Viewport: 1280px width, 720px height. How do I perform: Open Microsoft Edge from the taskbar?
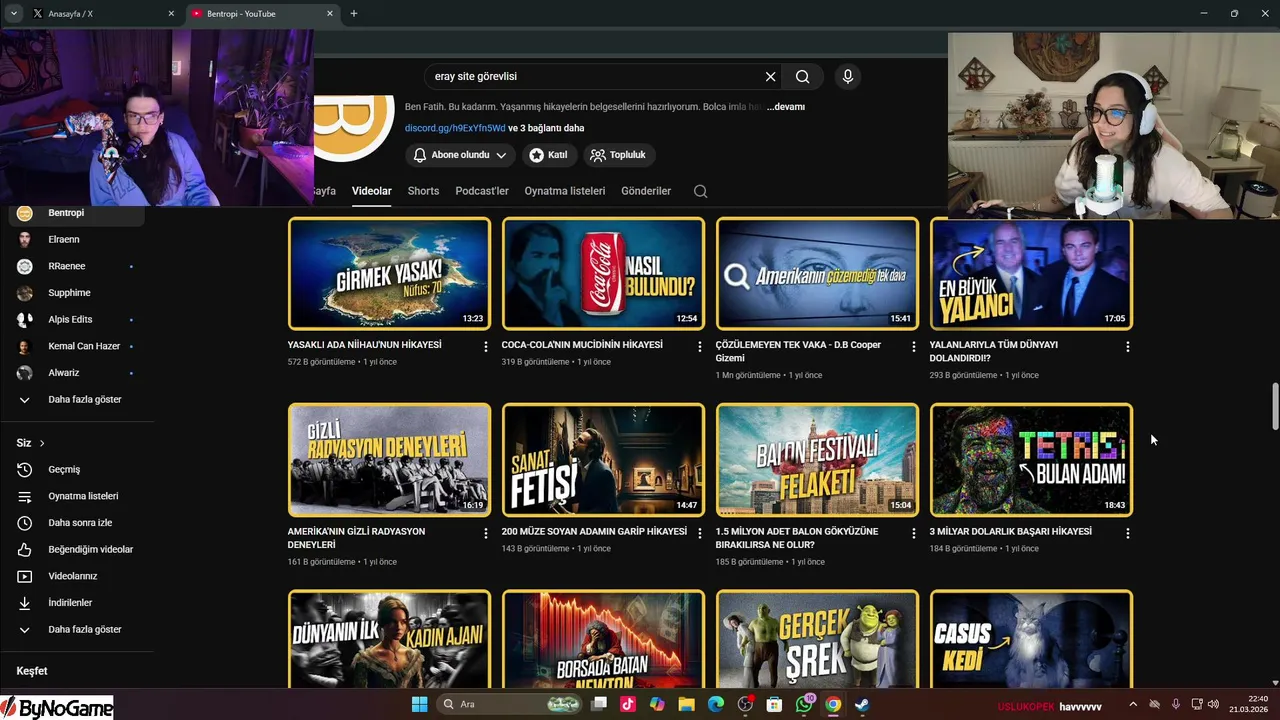point(715,704)
